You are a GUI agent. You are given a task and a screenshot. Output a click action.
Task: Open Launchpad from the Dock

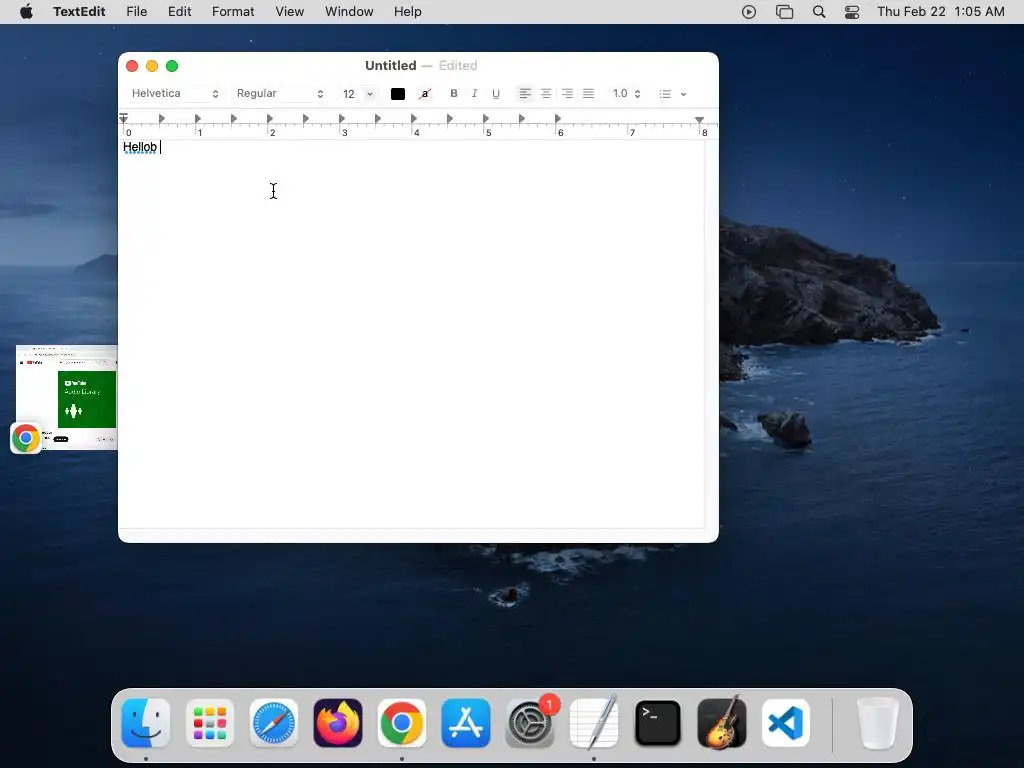pos(210,723)
